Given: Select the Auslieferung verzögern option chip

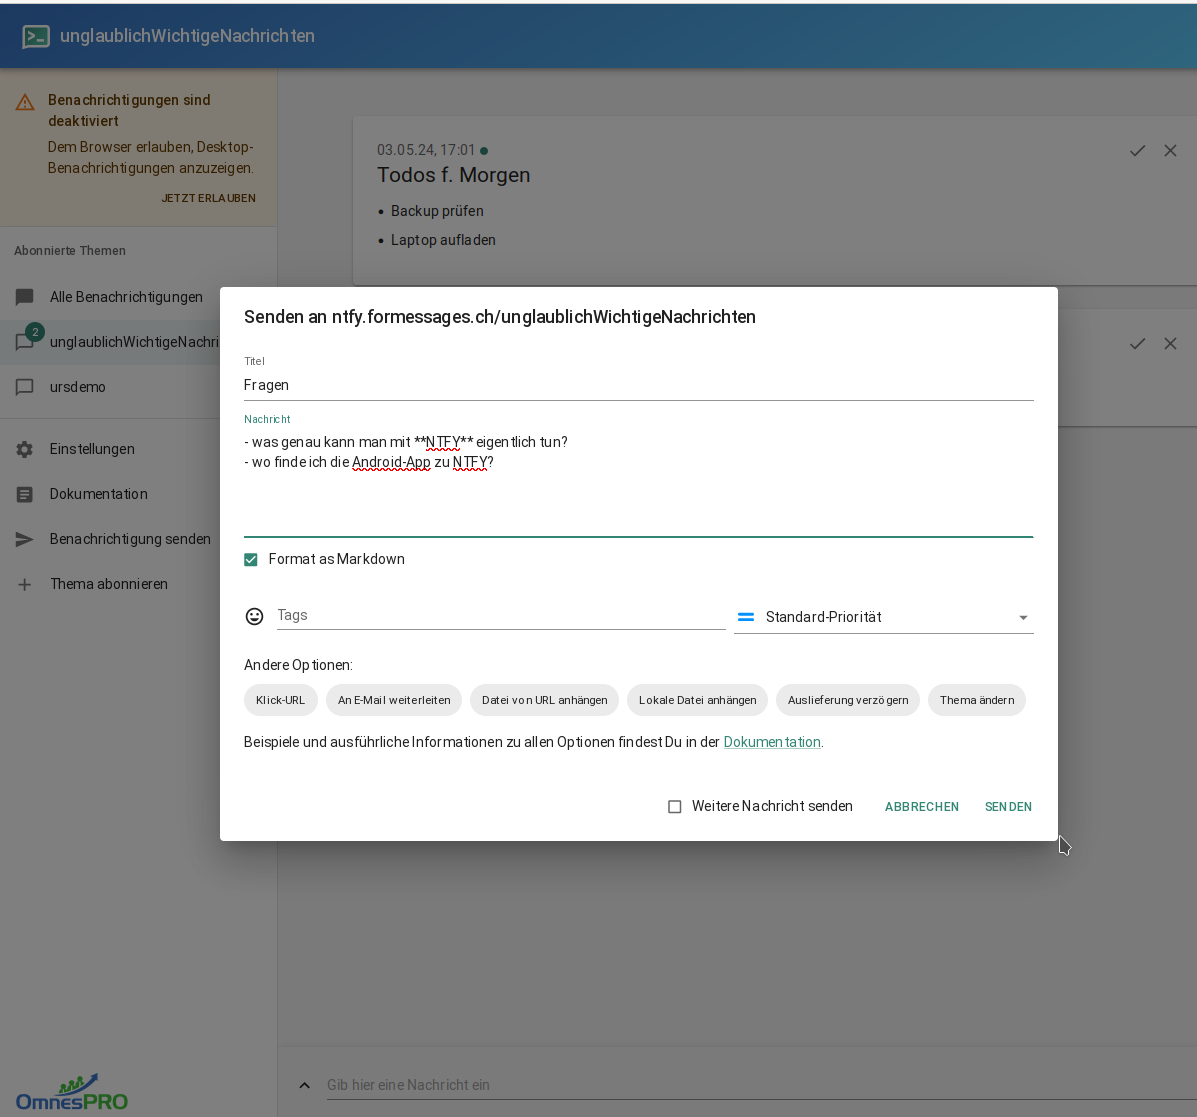Looking at the screenshot, I should [x=848, y=701].
